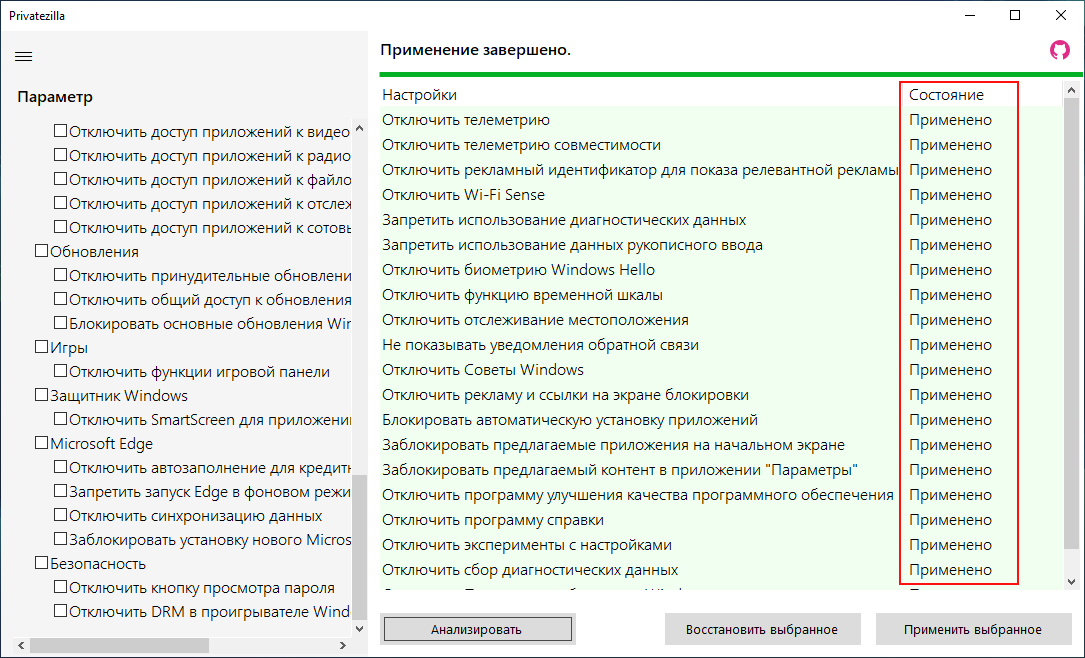Click up arrow of results list scrollbar
The image size is (1085, 658).
[1071, 90]
